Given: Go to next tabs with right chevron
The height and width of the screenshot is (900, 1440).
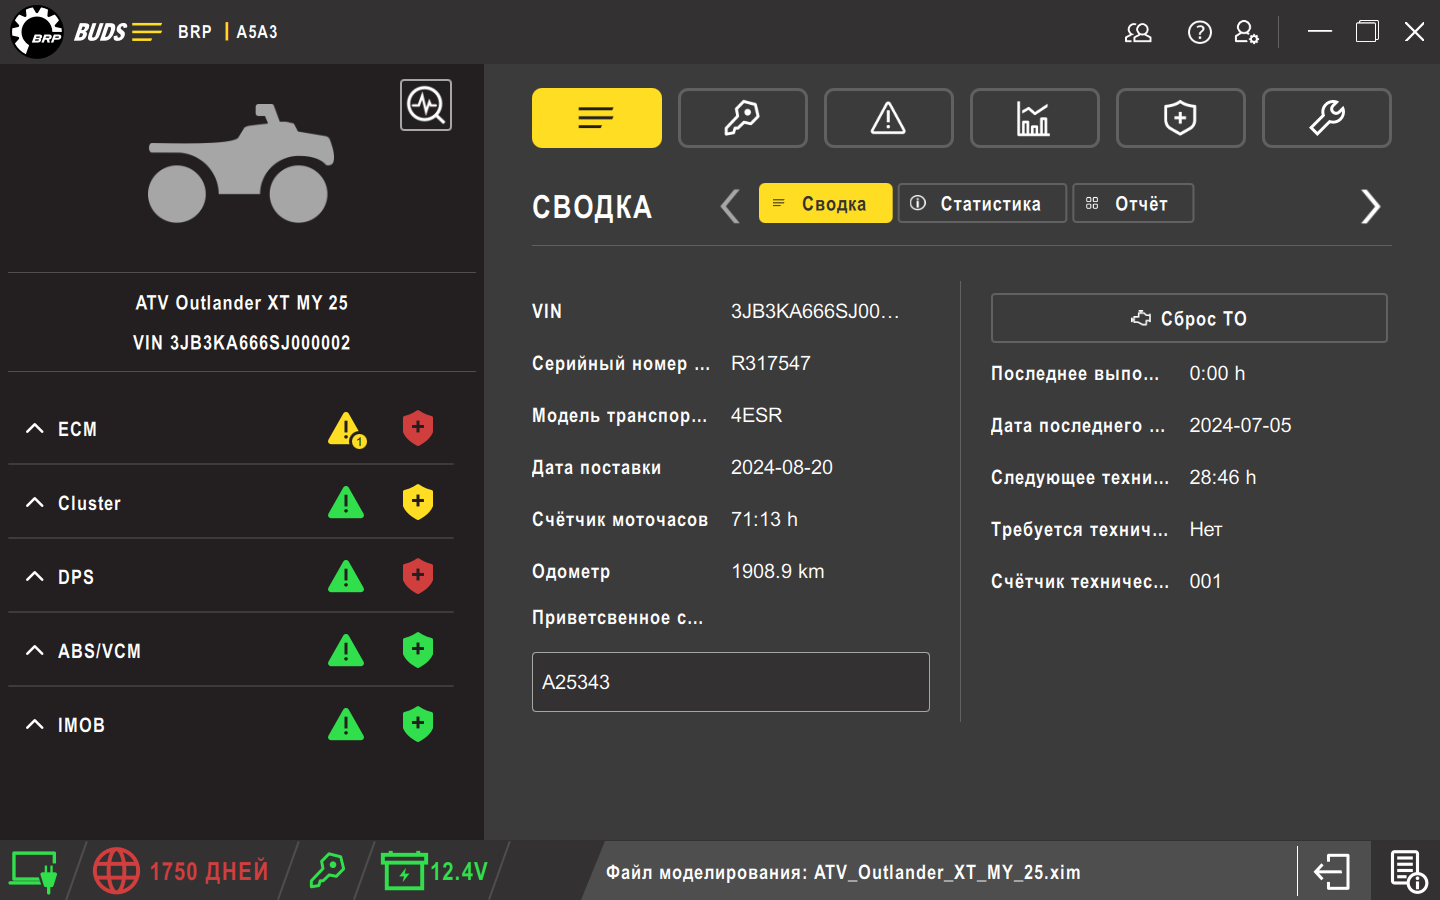Looking at the screenshot, I should (1370, 207).
